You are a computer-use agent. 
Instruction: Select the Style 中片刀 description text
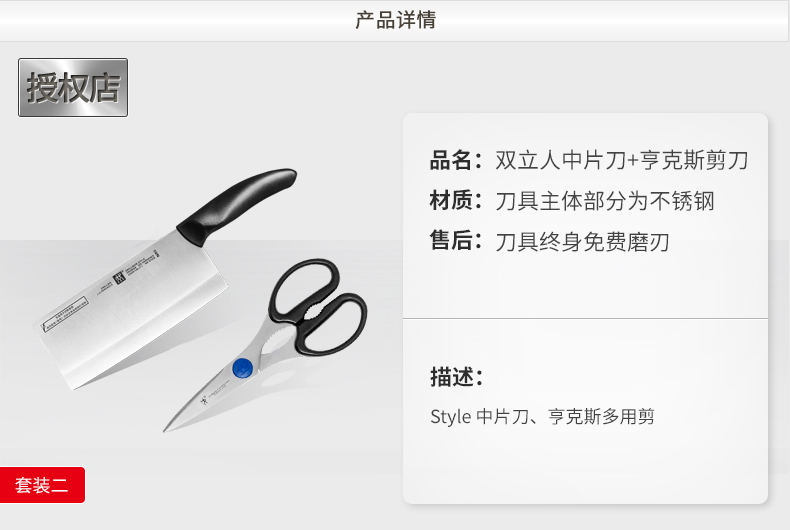coord(542,417)
